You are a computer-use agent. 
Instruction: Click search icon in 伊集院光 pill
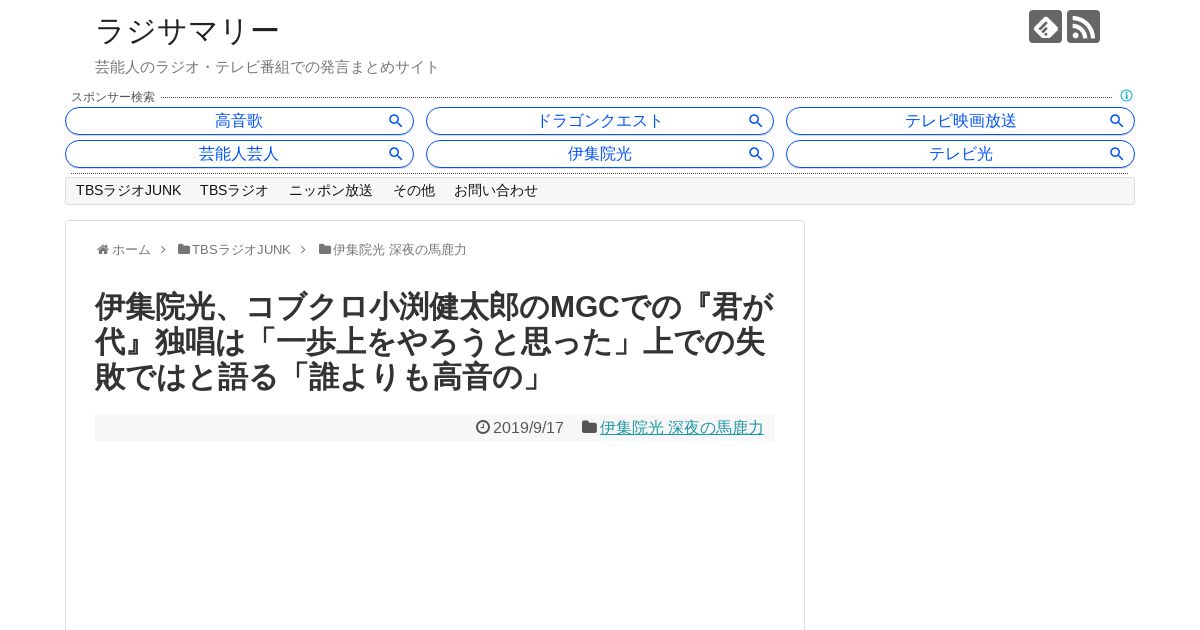pyautogui.click(x=756, y=154)
